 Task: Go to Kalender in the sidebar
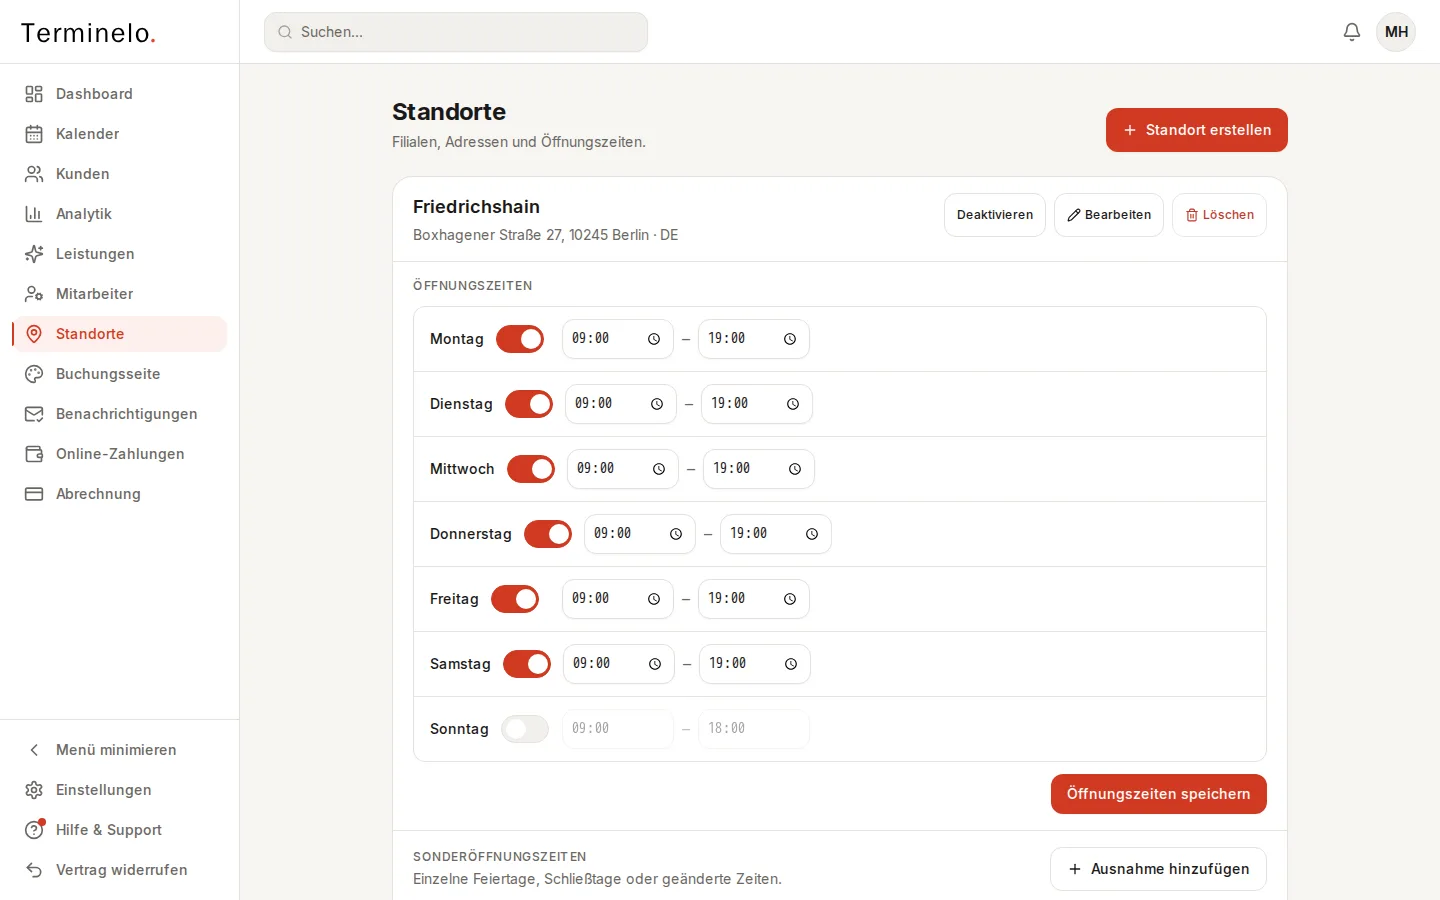120,134
